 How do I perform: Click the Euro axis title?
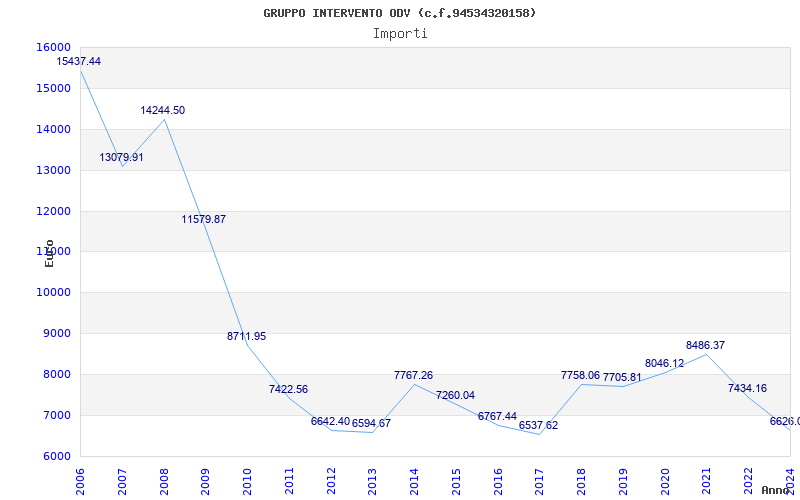pyautogui.click(x=49, y=254)
